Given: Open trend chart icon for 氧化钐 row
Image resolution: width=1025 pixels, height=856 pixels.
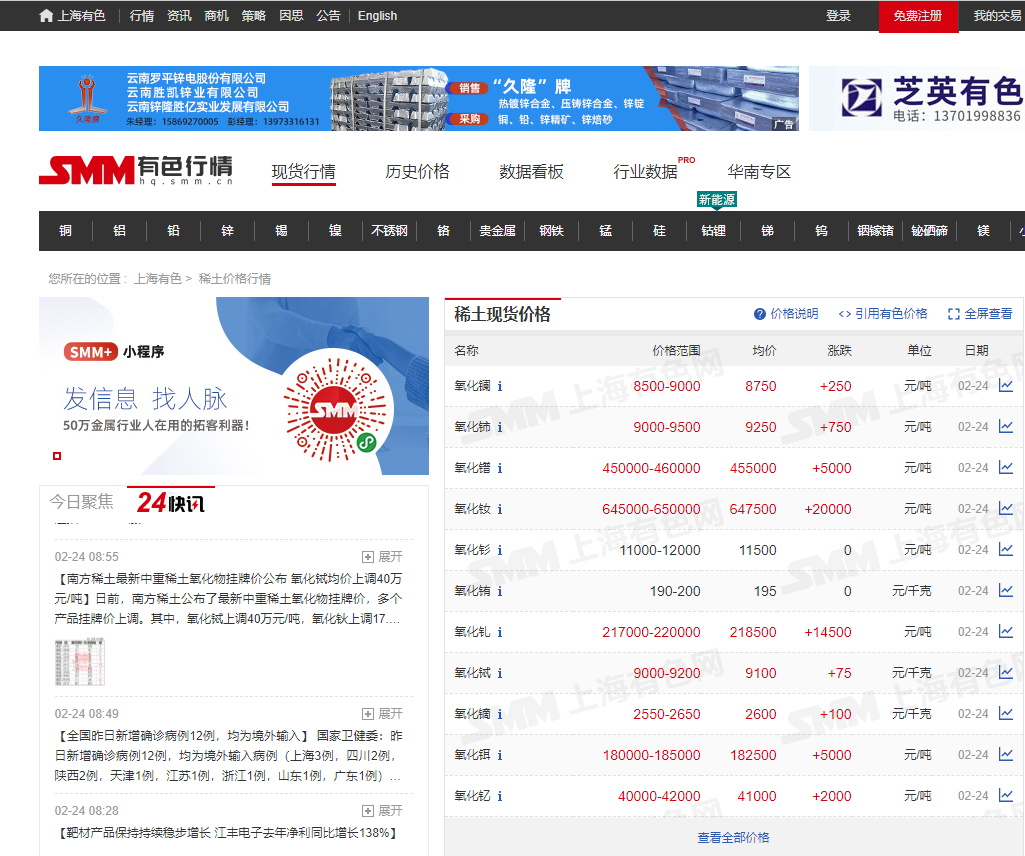Looking at the screenshot, I should coord(1006,550).
